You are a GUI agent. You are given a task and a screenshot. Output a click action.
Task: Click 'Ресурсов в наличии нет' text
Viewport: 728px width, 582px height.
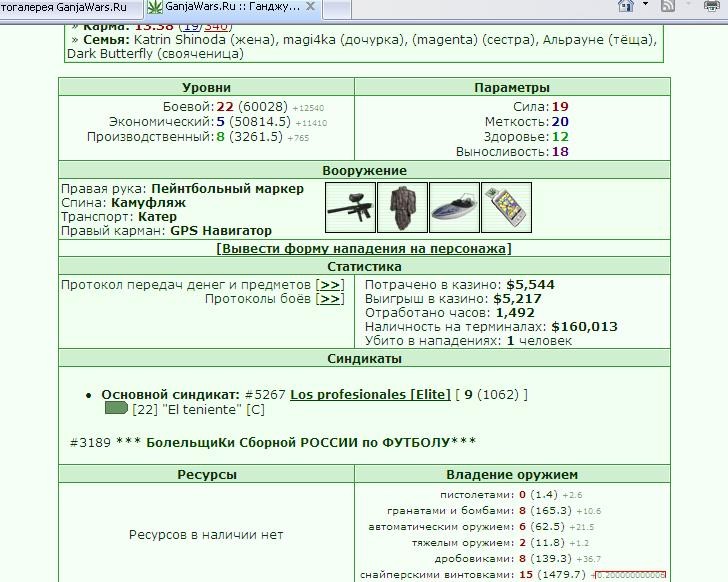(206, 535)
